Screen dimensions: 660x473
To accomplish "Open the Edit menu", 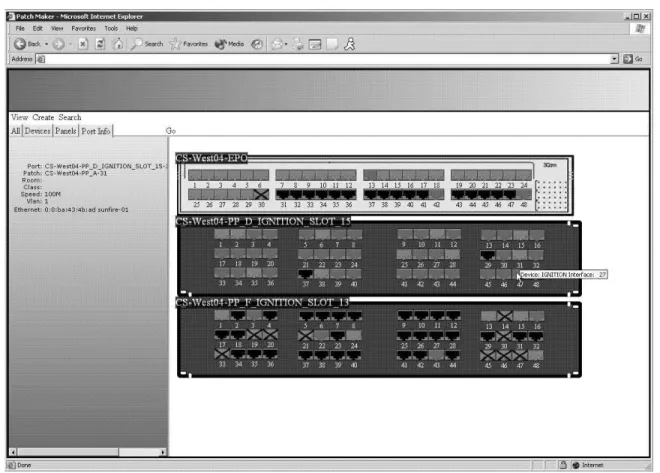I will click(x=38, y=28).
